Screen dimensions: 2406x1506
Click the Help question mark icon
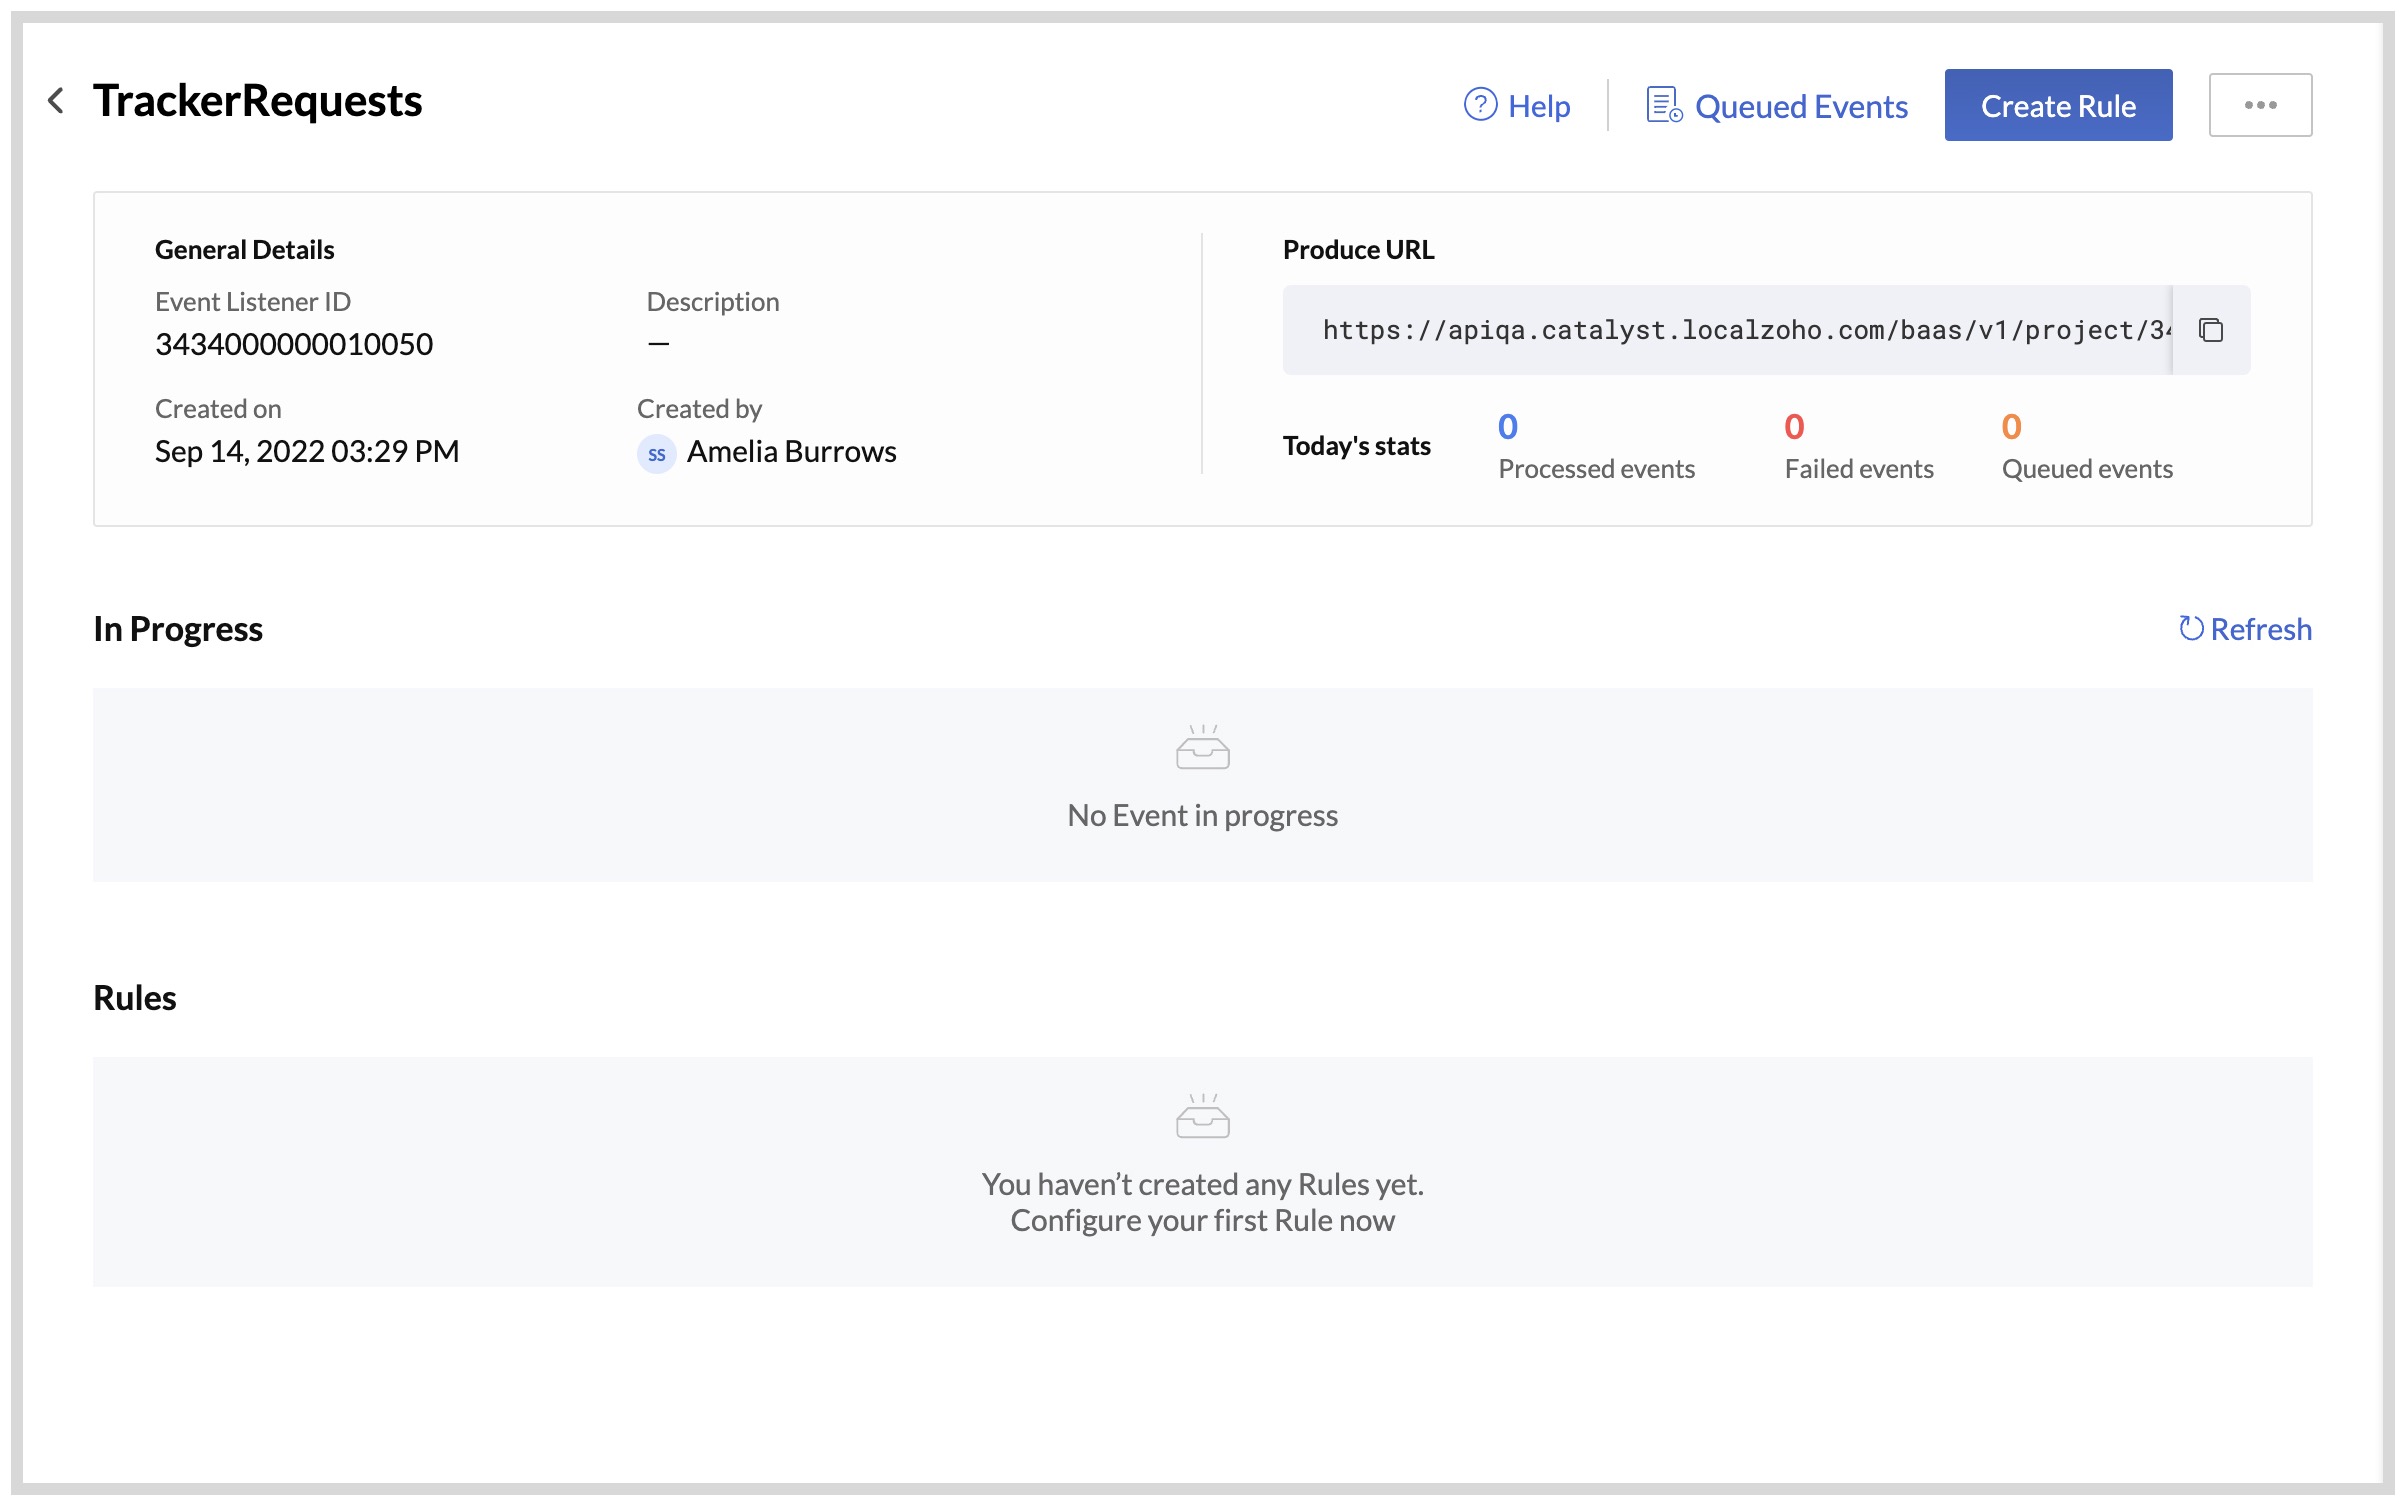pos(1481,104)
